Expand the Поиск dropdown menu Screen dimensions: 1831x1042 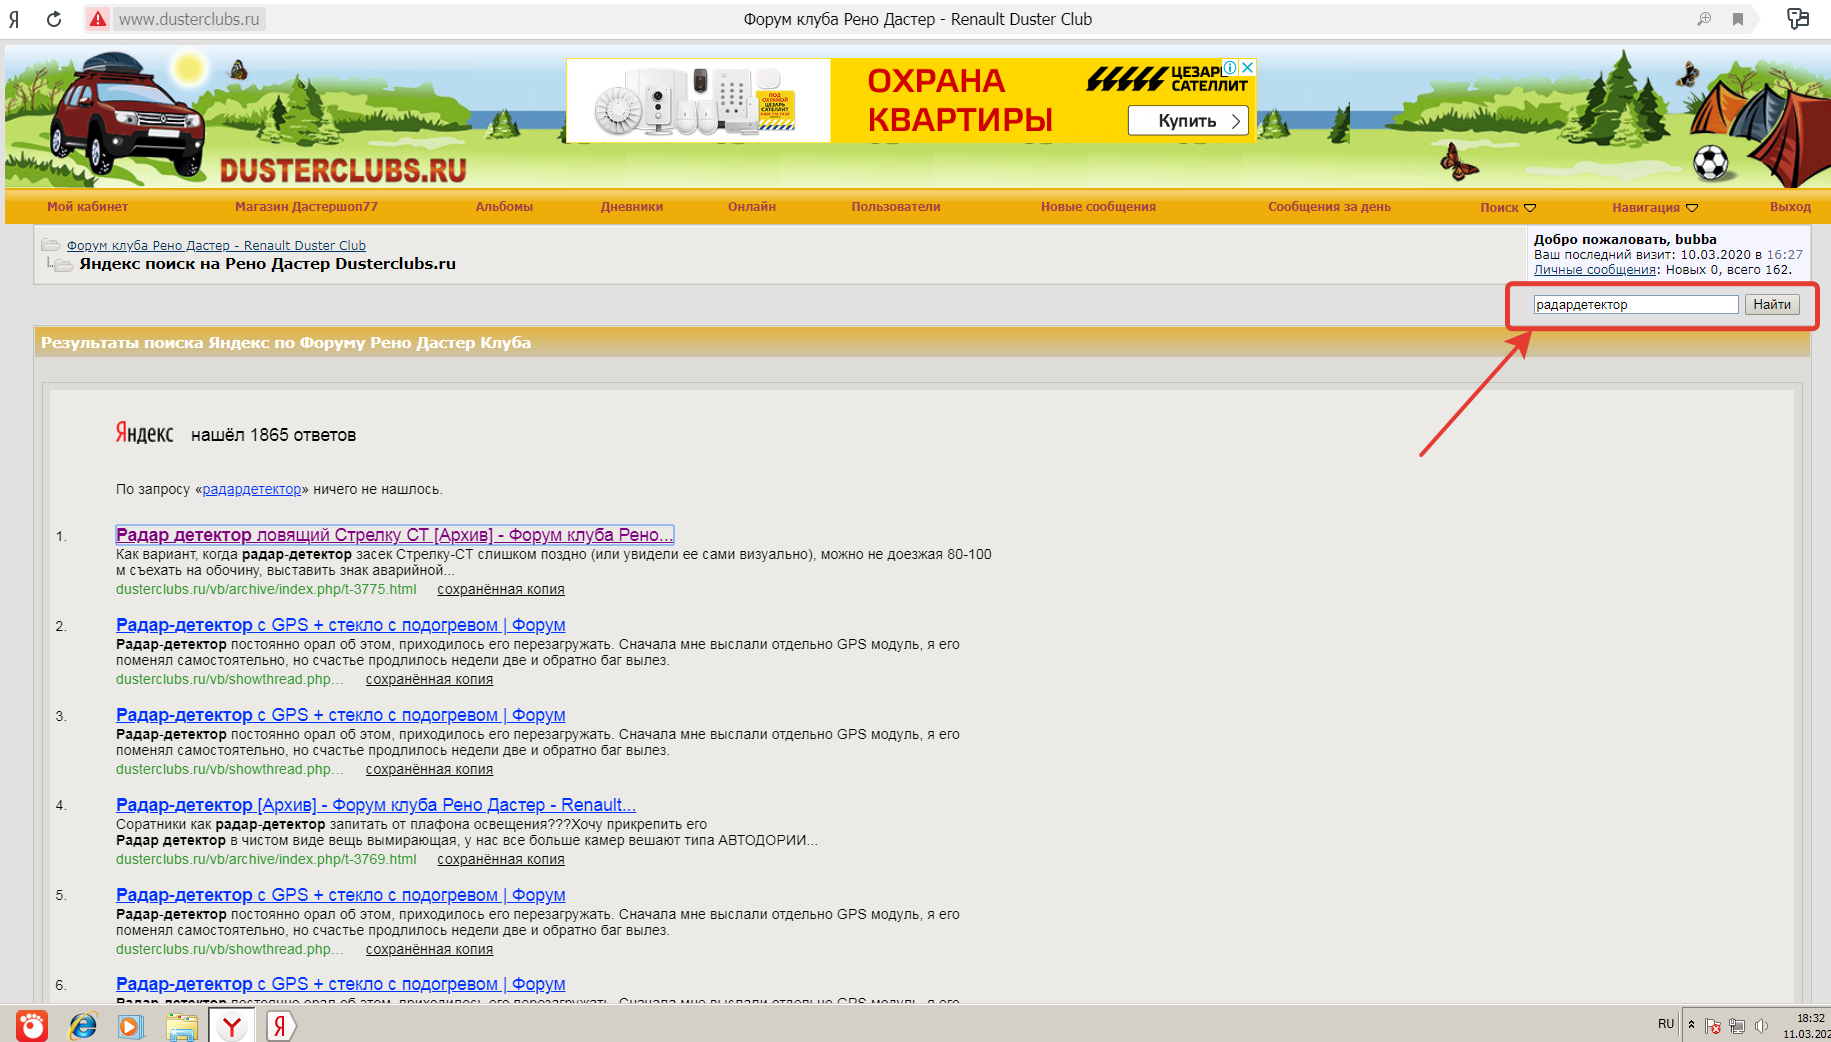pyautogui.click(x=1508, y=208)
